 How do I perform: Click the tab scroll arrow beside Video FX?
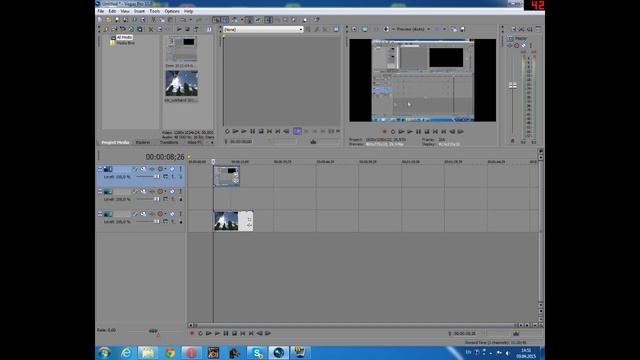click(x=212, y=142)
